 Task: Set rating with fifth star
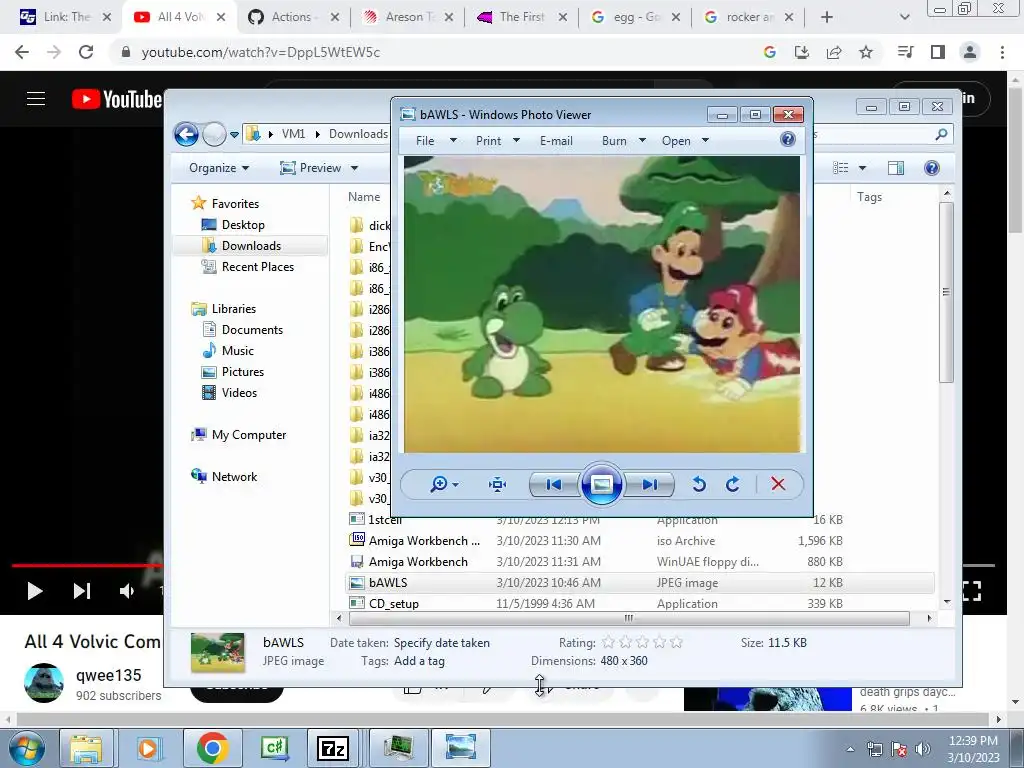point(677,643)
